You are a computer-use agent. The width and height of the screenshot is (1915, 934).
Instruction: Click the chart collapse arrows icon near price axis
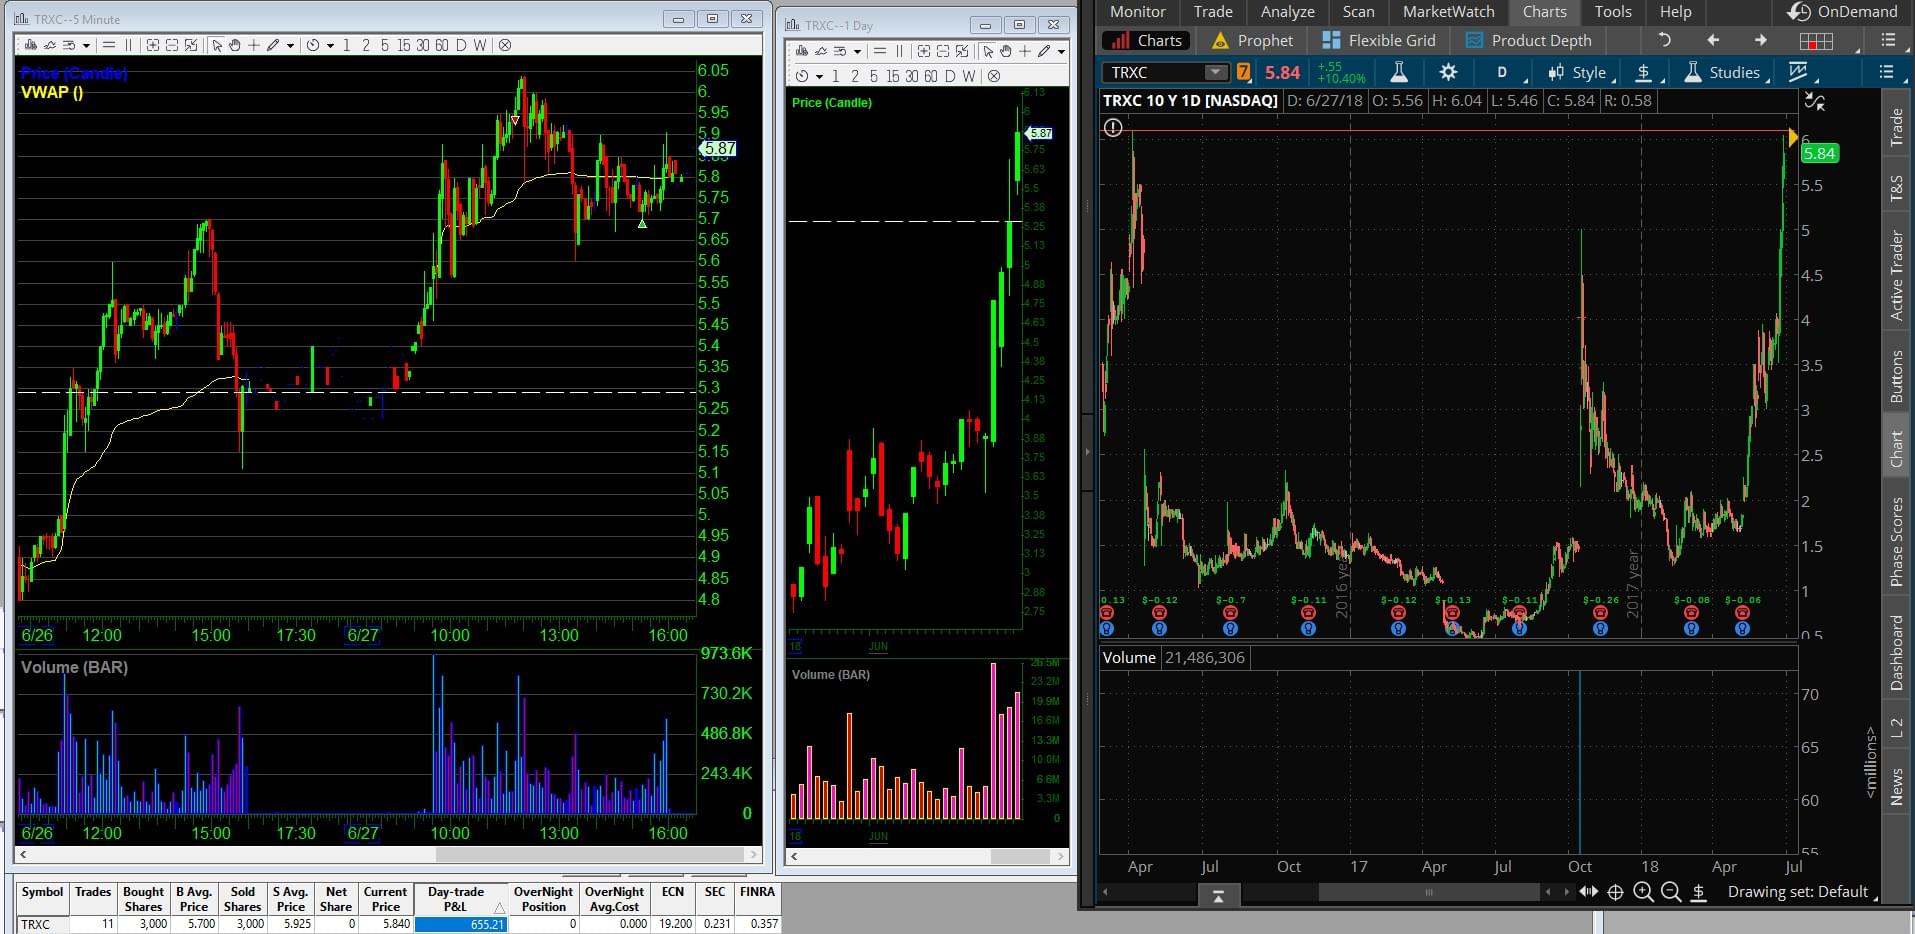[1815, 101]
